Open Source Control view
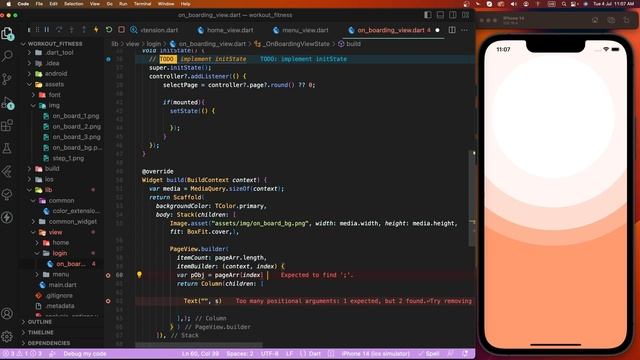The image size is (640, 360). pyautogui.click(x=7, y=79)
